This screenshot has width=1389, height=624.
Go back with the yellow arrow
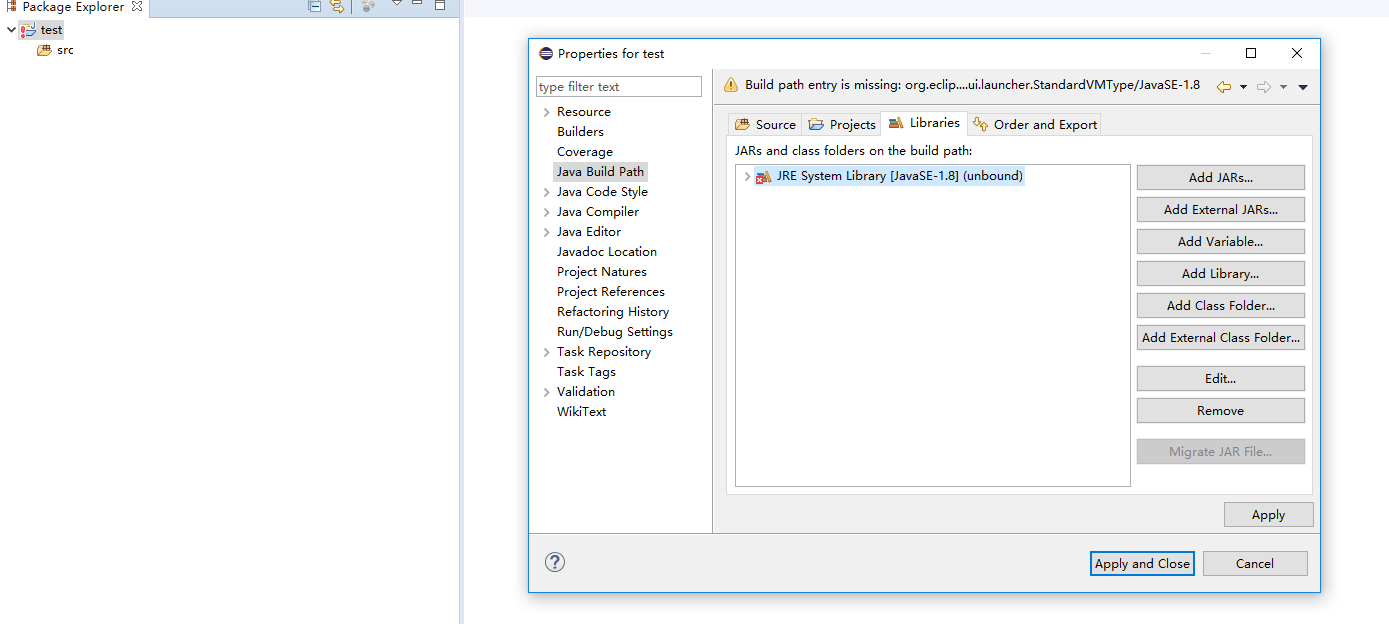pyautogui.click(x=1223, y=87)
